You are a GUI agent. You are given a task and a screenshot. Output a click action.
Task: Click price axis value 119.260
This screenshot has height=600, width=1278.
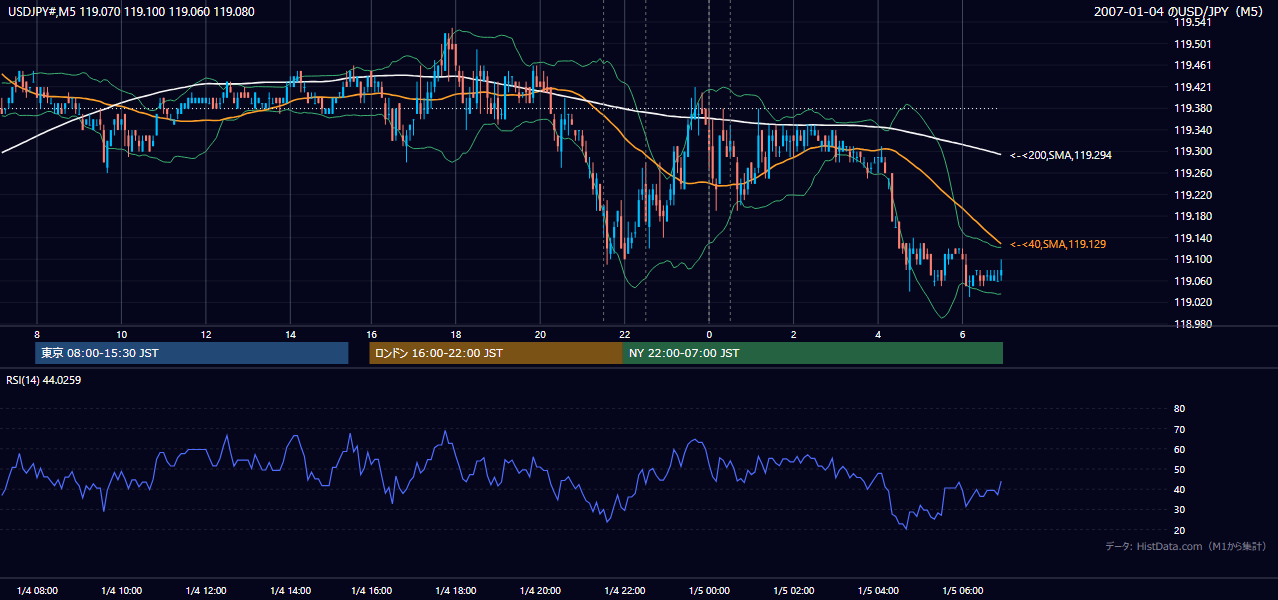pyautogui.click(x=1192, y=173)
